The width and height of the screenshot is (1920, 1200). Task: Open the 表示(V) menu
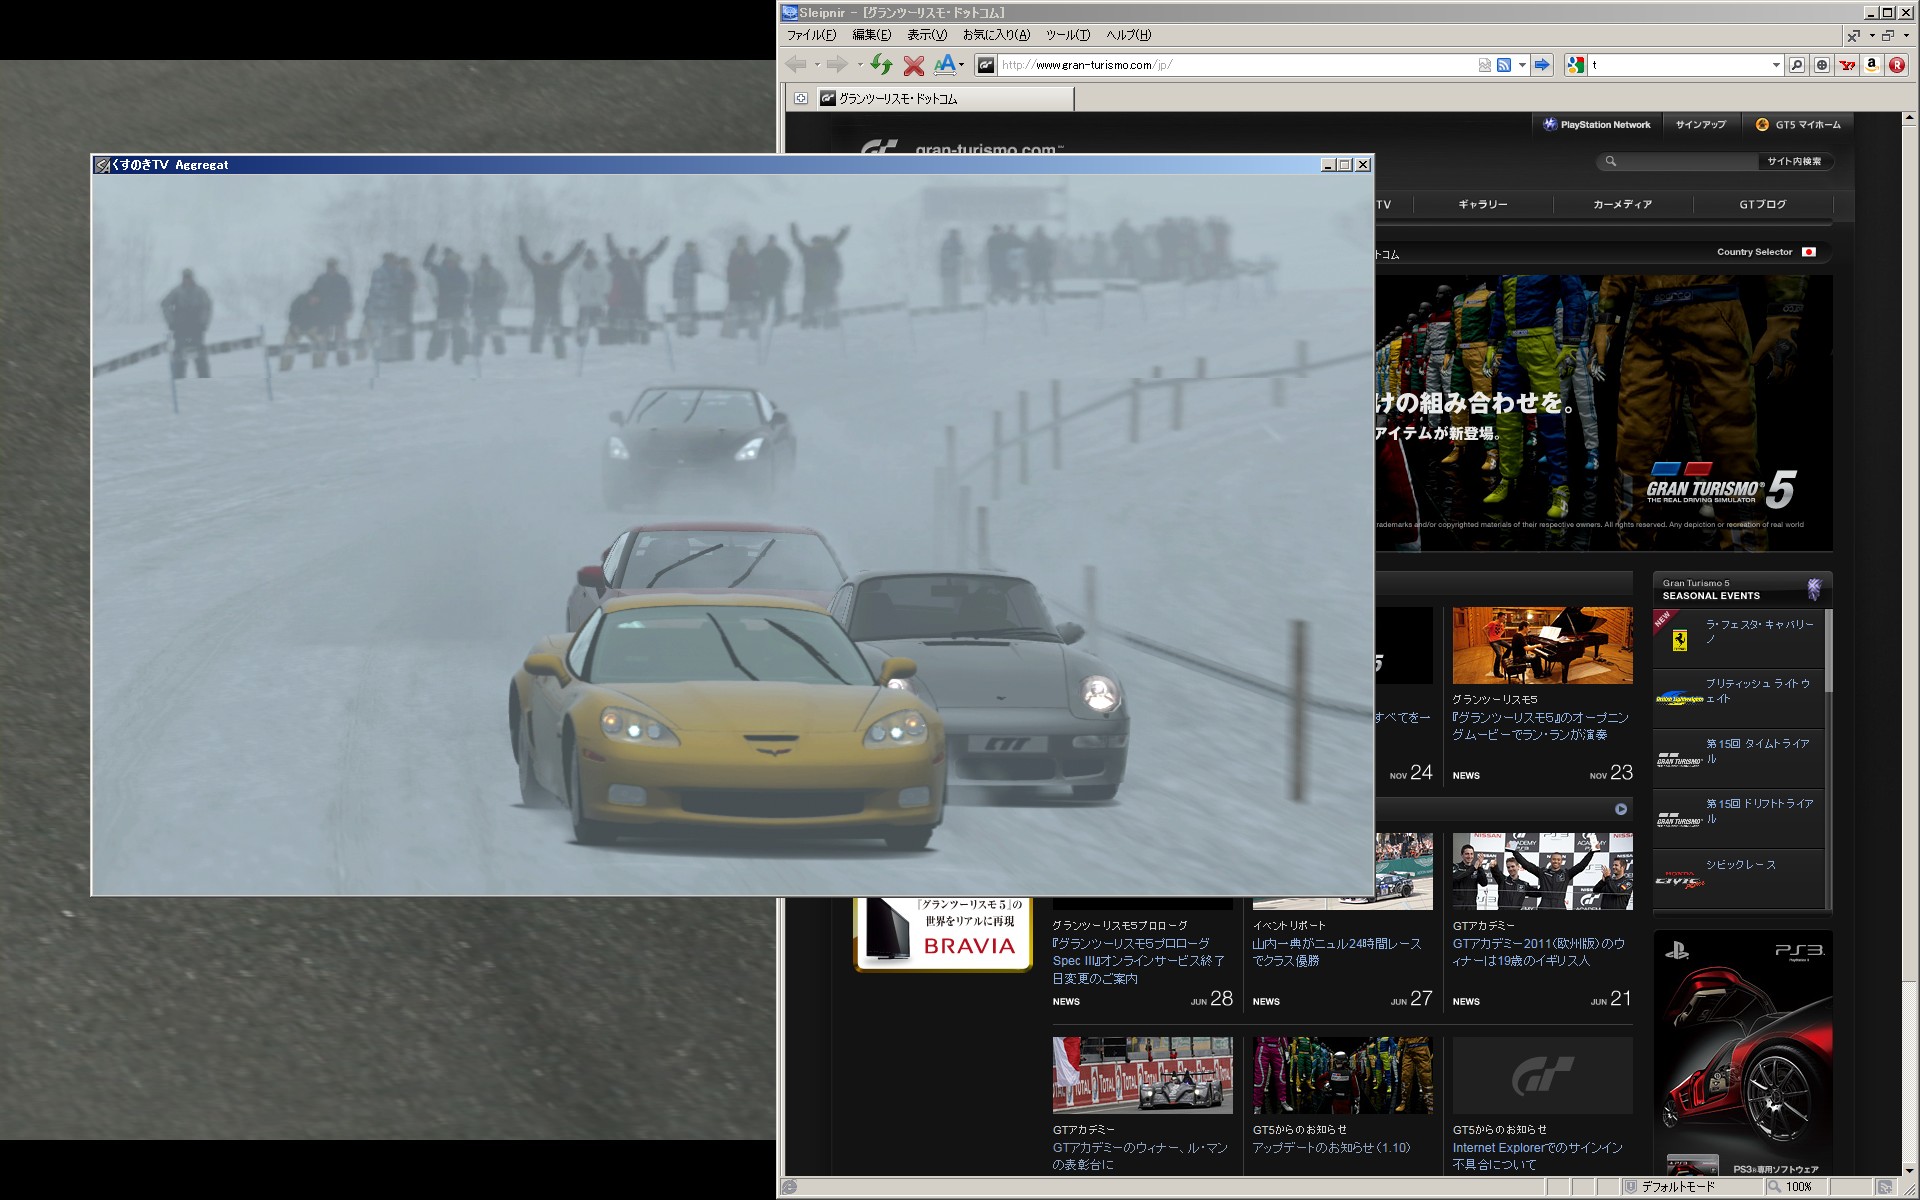927,35
